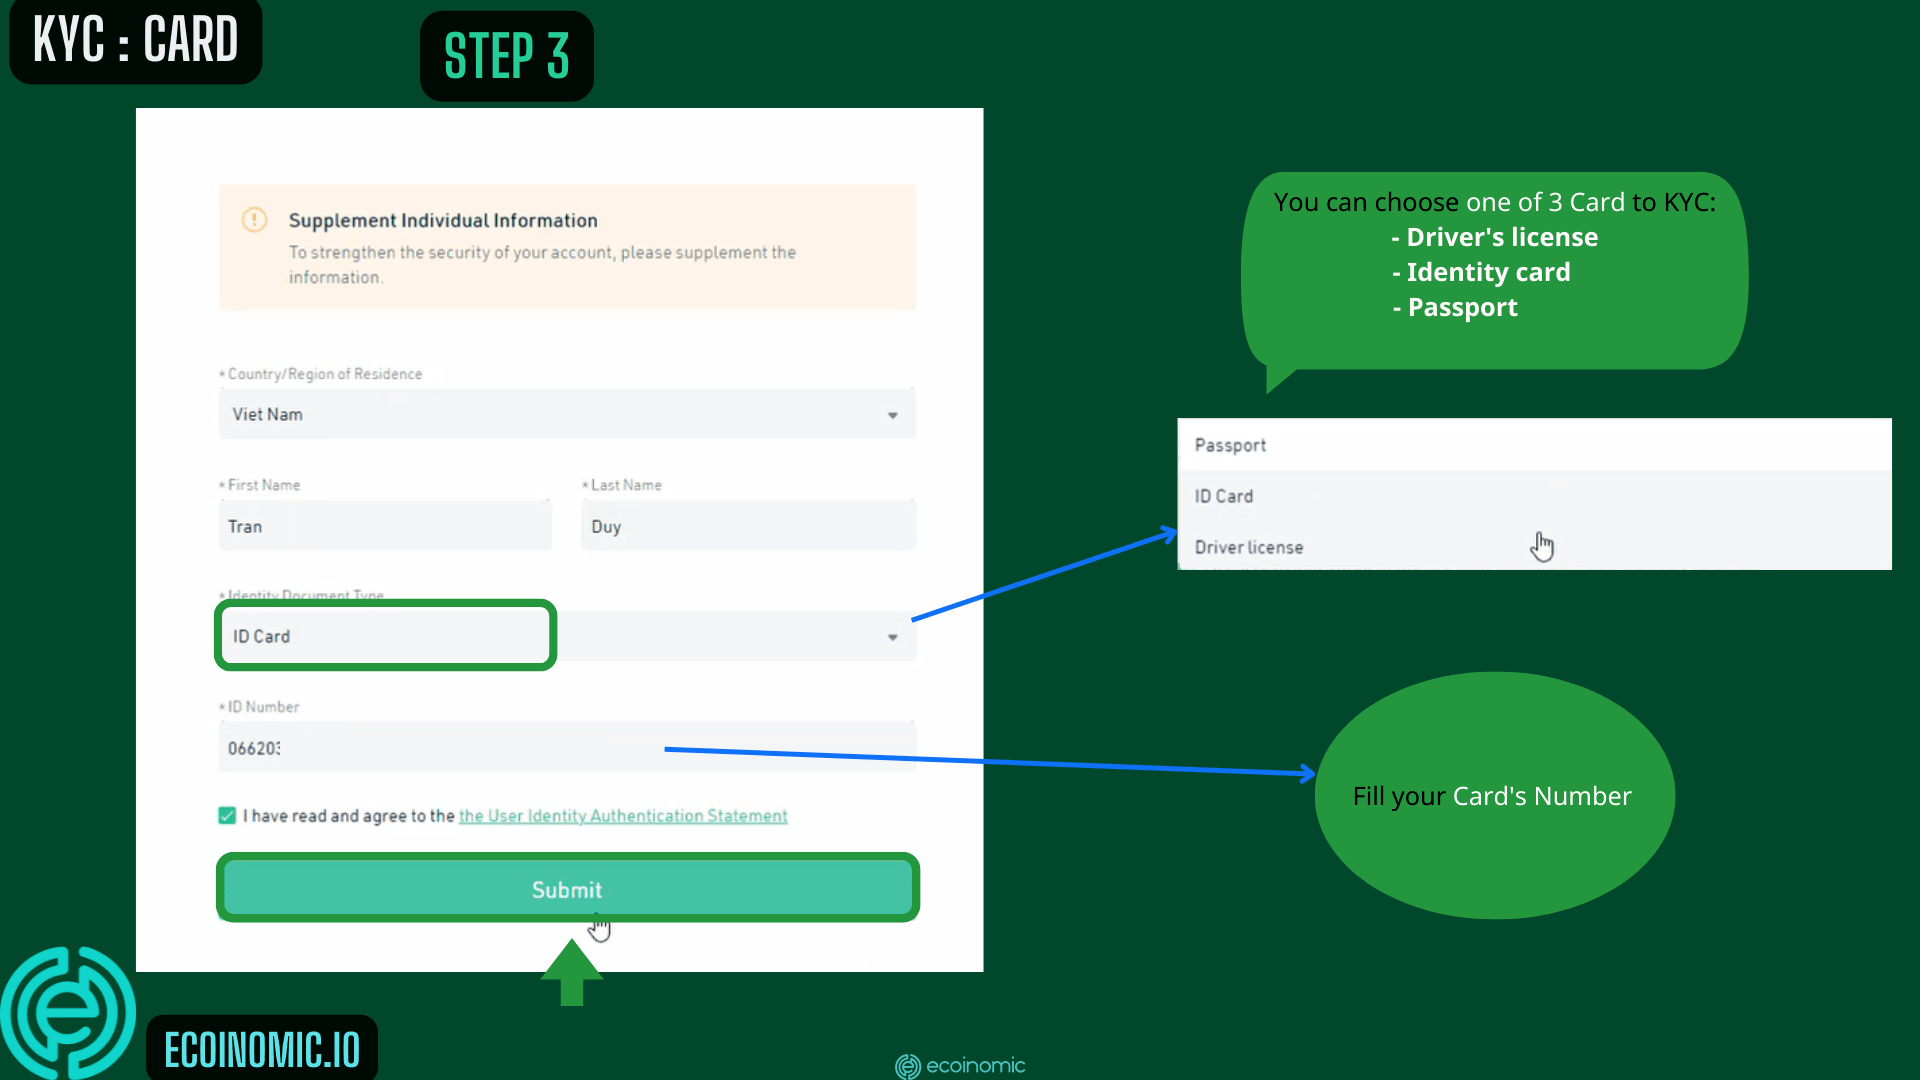This screenshot has height=1080, width=1920.
Task: Open the Country/Region of Residence dropdown
Action: tap(891, 414)
